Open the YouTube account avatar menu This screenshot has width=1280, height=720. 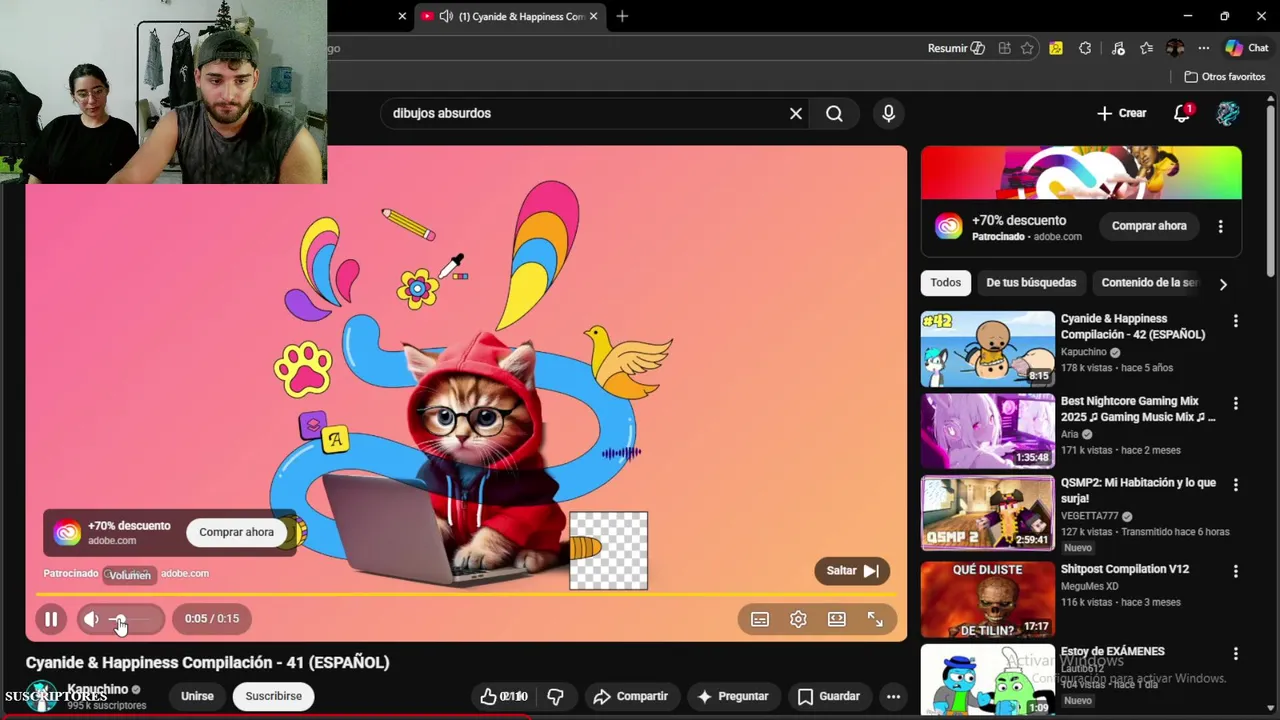pos(1228,113)
